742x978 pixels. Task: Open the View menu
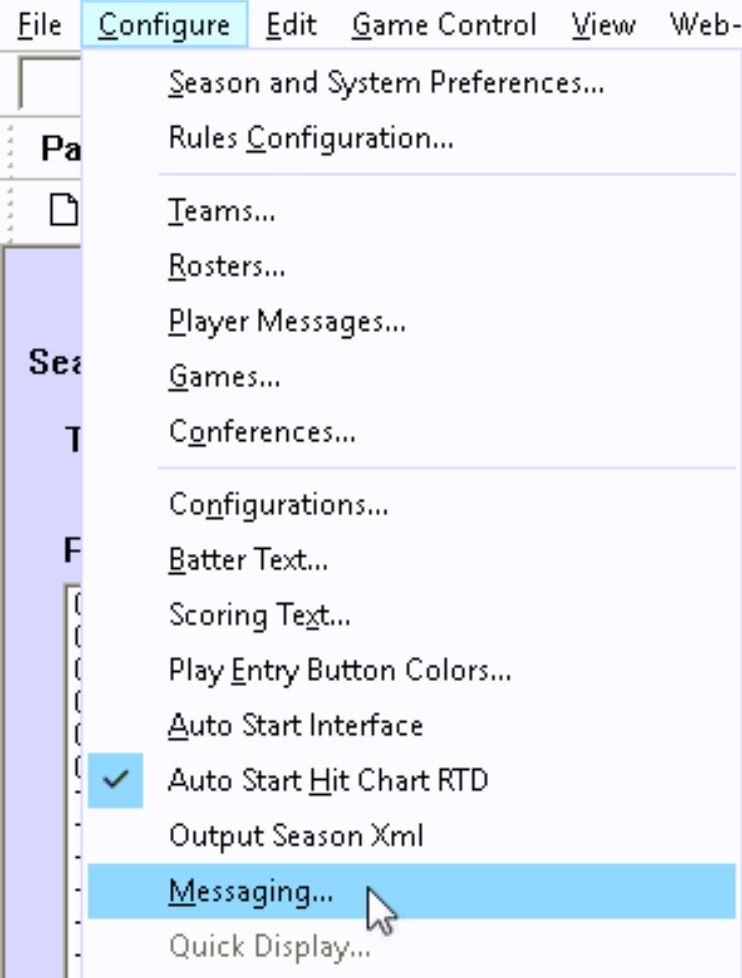(x=602, y=25)
